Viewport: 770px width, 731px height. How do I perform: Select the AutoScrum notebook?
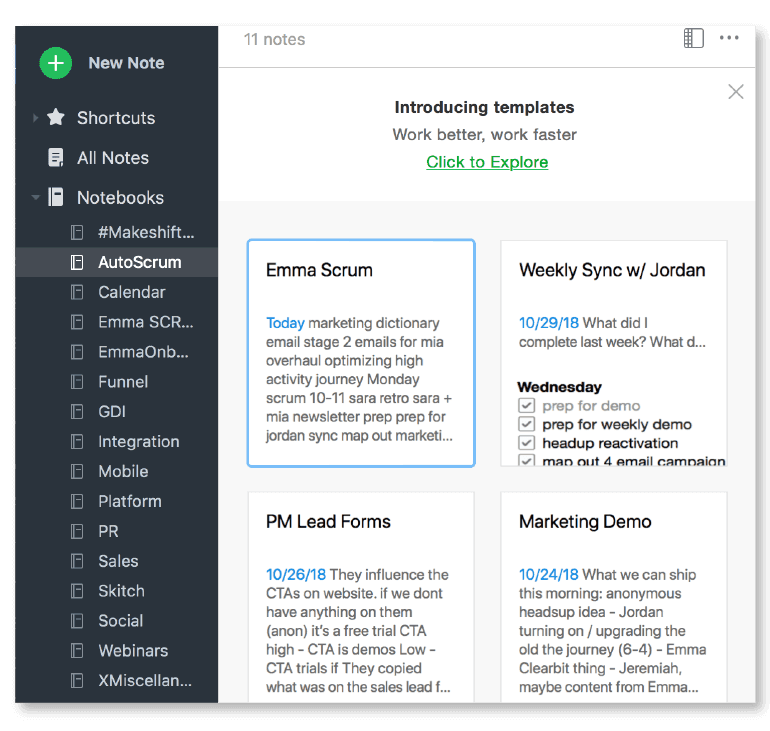[x=139, y=263]
